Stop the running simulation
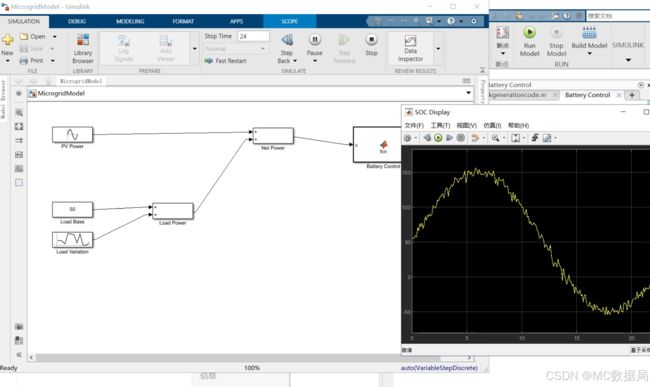 [x=371, y=45]
